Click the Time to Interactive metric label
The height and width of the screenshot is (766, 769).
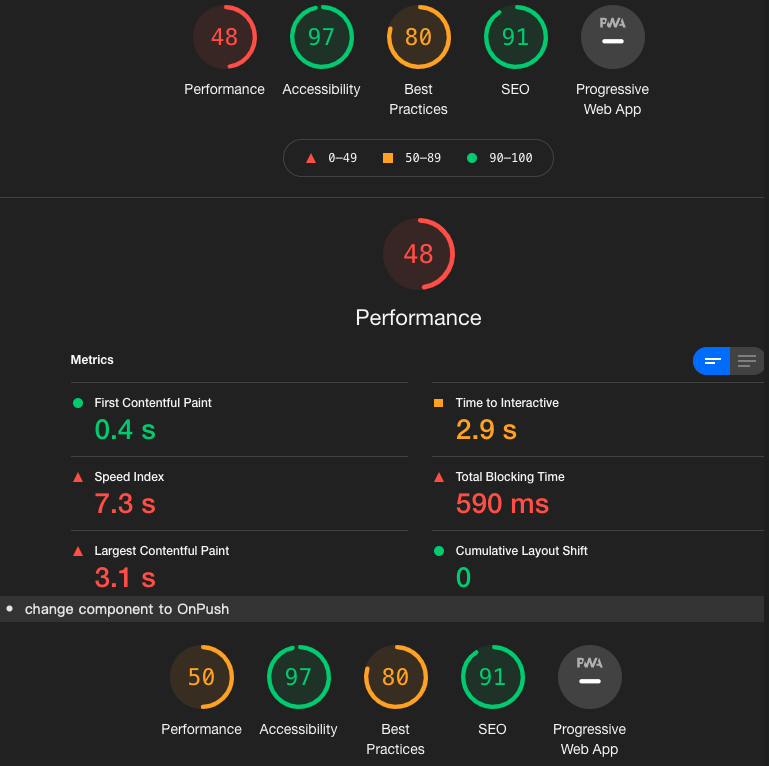(x=507, y=403)
